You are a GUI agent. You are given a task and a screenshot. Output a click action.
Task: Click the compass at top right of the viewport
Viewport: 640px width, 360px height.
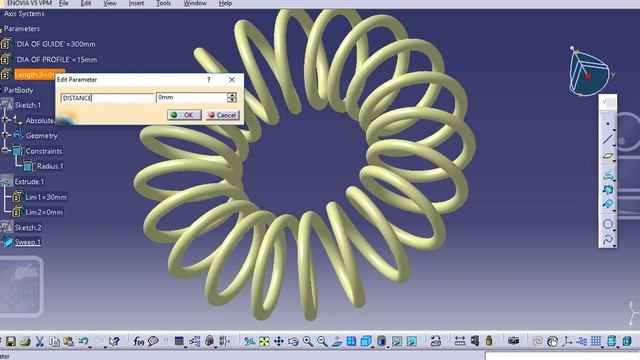[590, 72]
